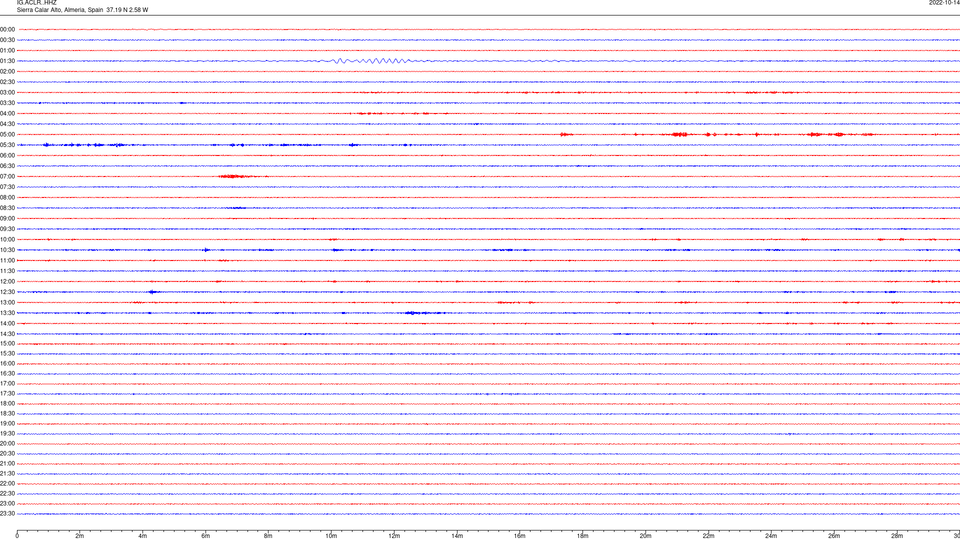Select the 09:30 trace time label
Image resolution: width=960 pixels, height=540 pixels.
point(7,229)
